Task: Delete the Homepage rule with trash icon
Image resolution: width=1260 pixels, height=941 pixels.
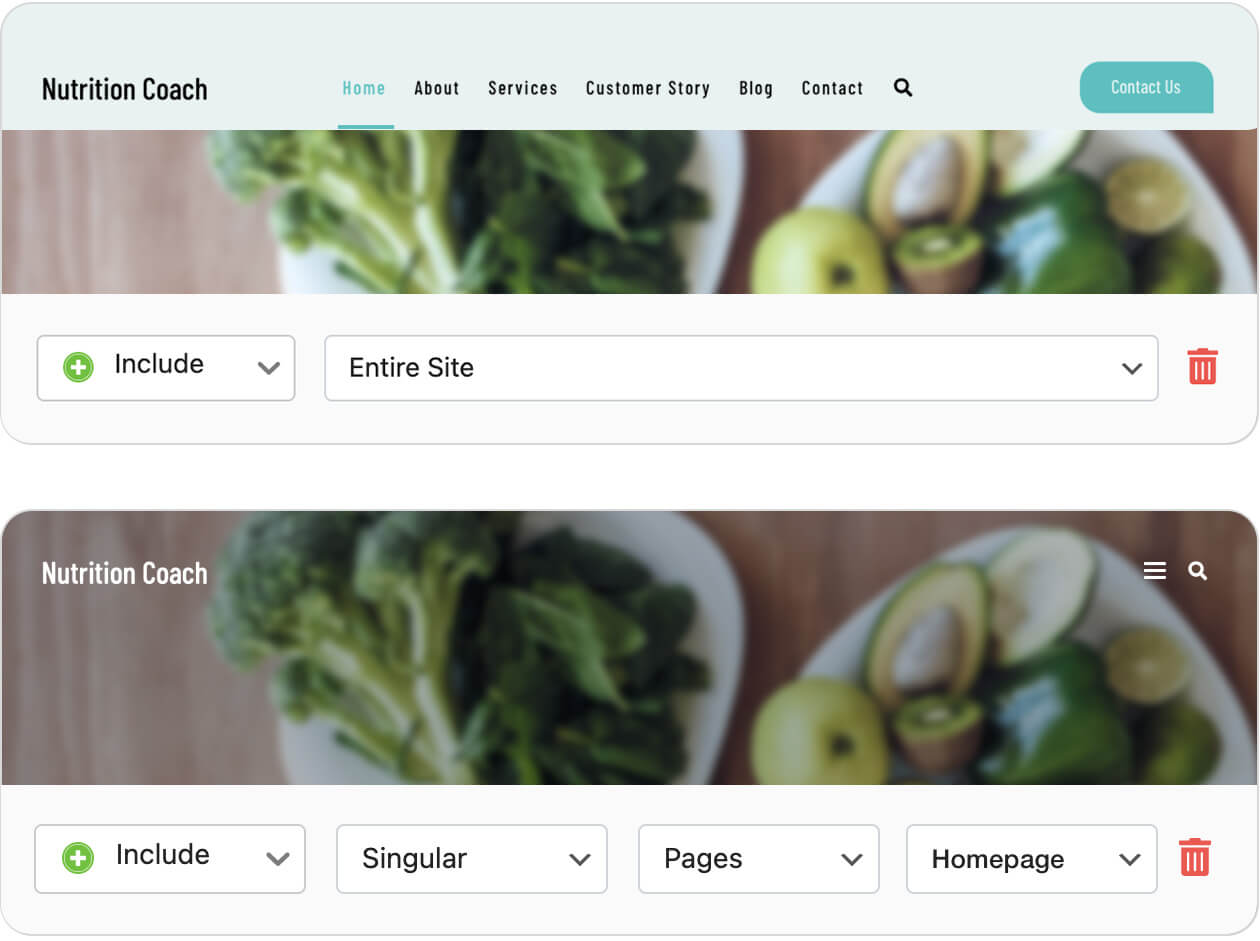Action: pos(1195,857)
